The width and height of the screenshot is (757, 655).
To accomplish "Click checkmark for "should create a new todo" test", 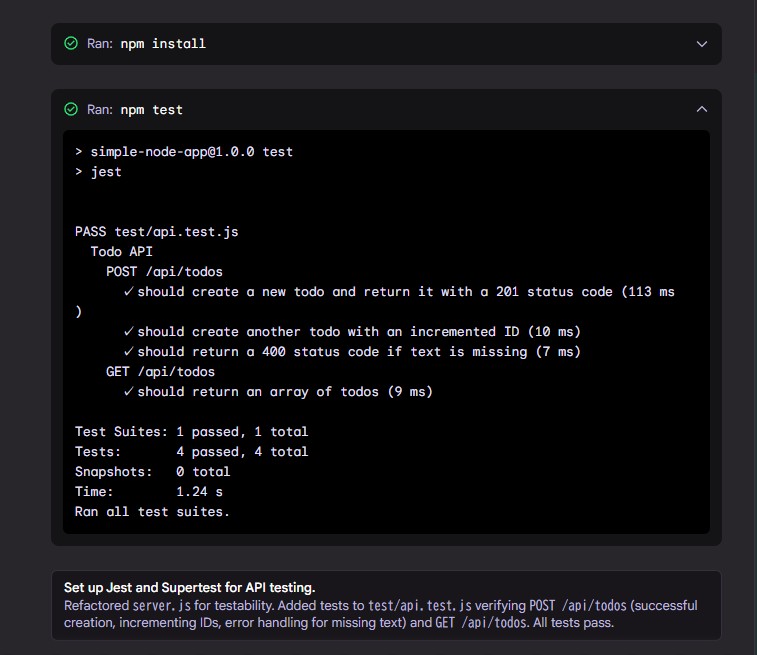I will 129,292.
